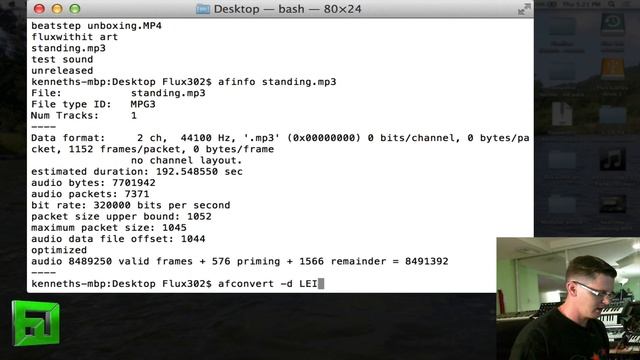This screenshot has width=640, height=360.
Task: Click the 'test sound' listing line
Action: [62, 59]
